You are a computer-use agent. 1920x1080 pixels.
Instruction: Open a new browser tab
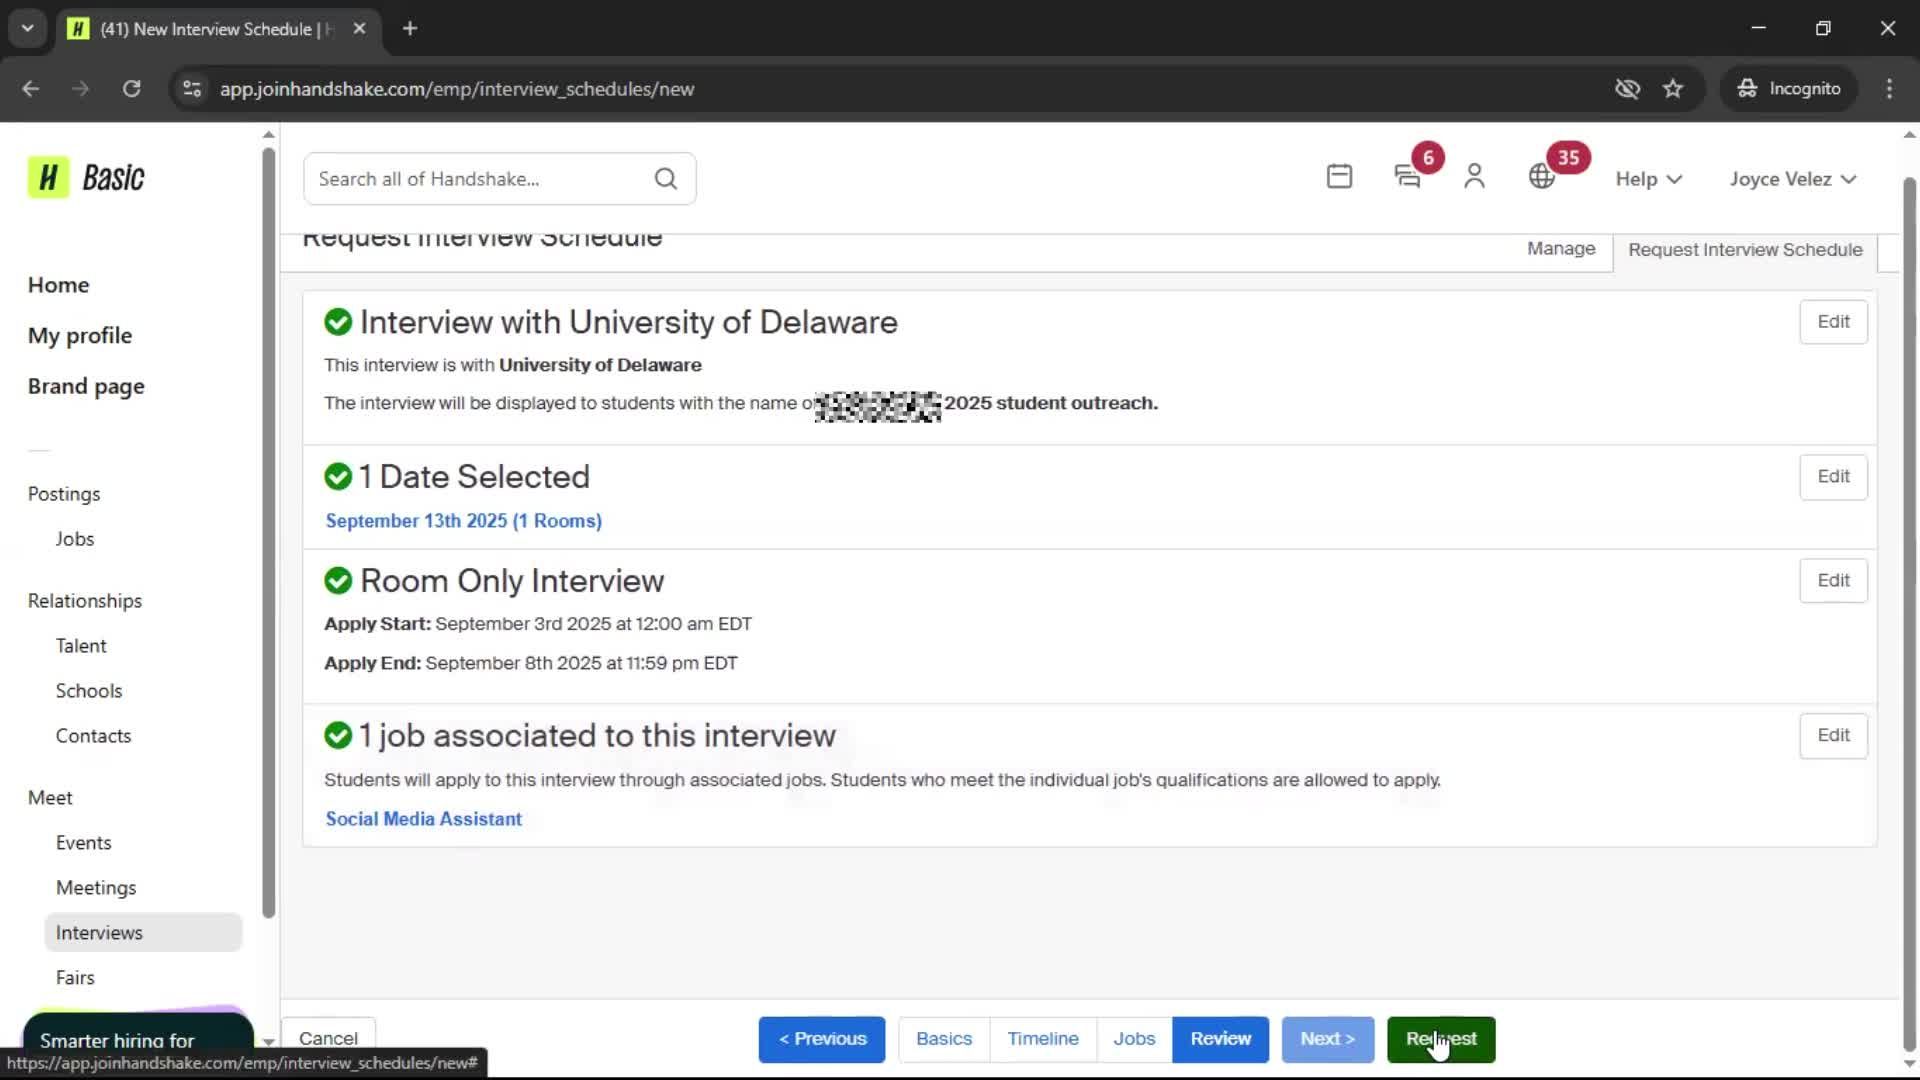(410, 29)
